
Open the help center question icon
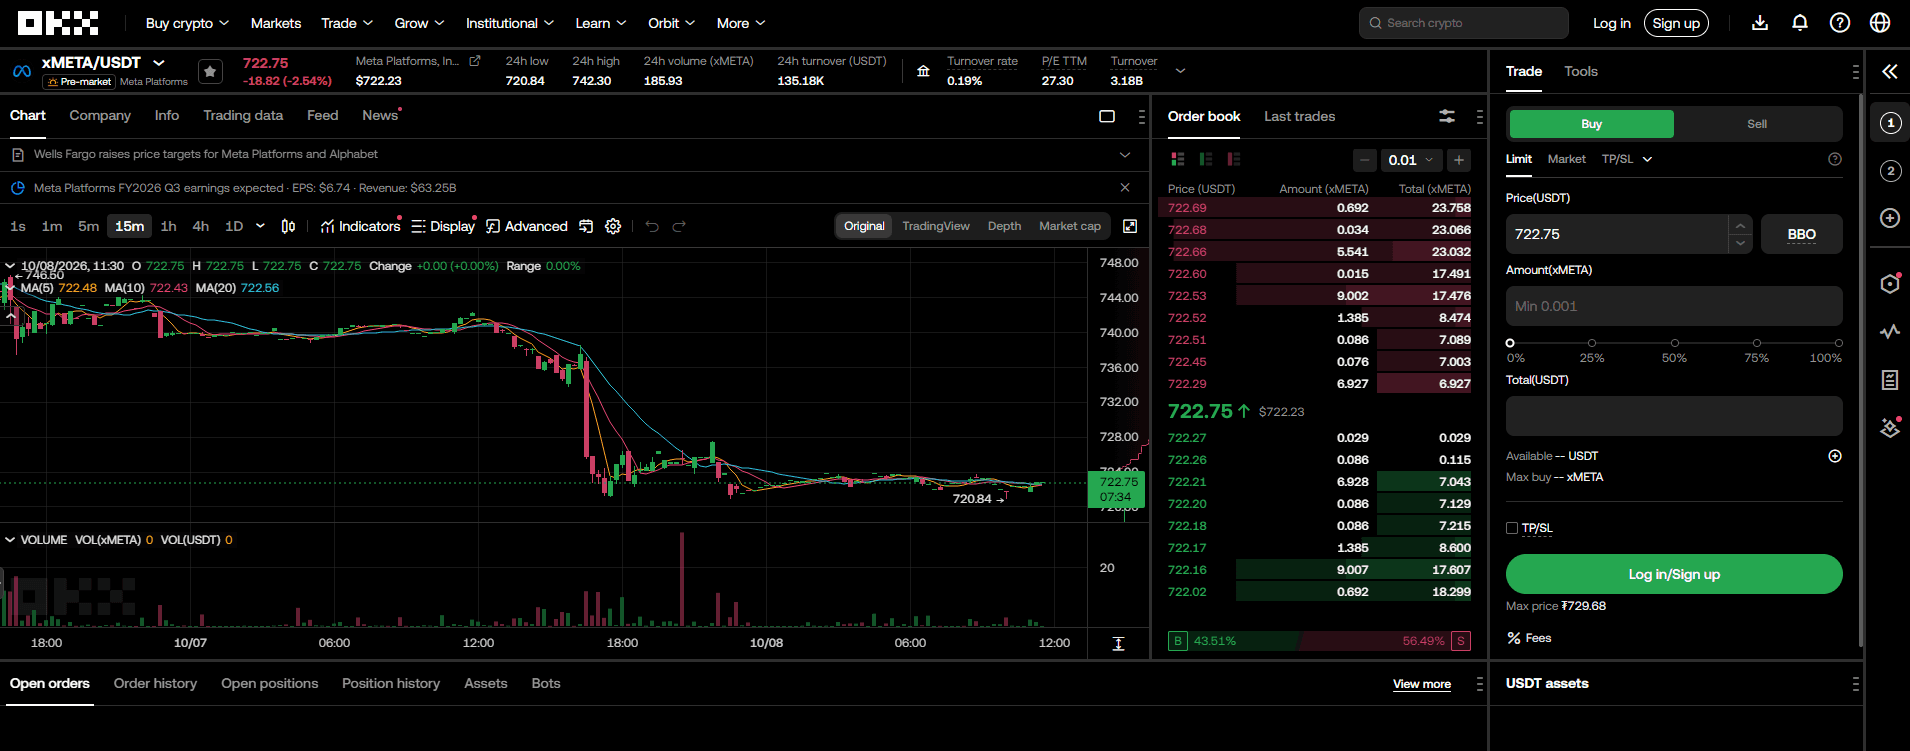point(1840,23)
